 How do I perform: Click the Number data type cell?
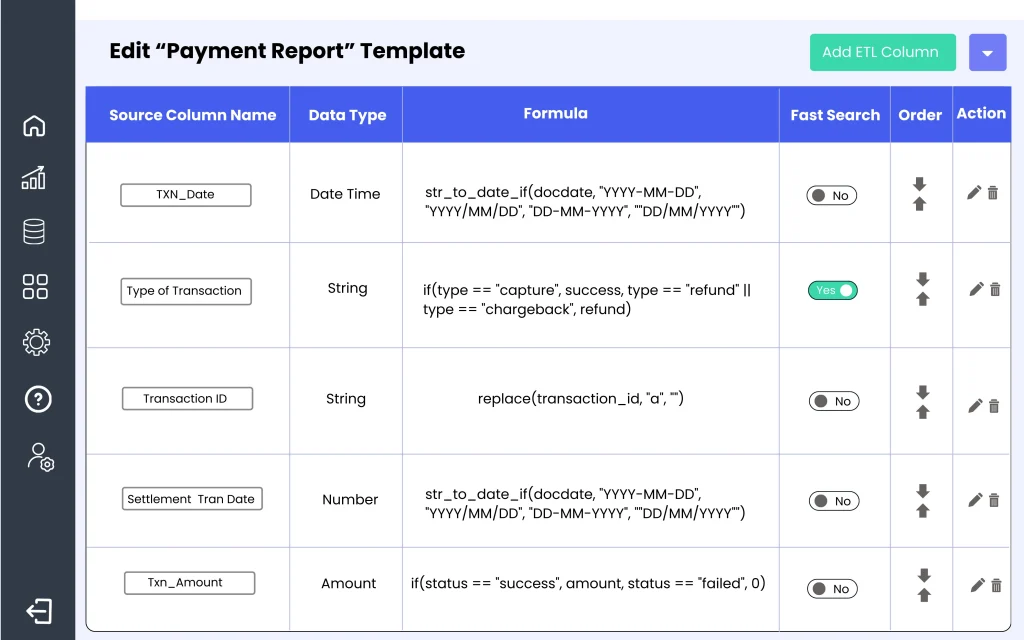point(350,500)
